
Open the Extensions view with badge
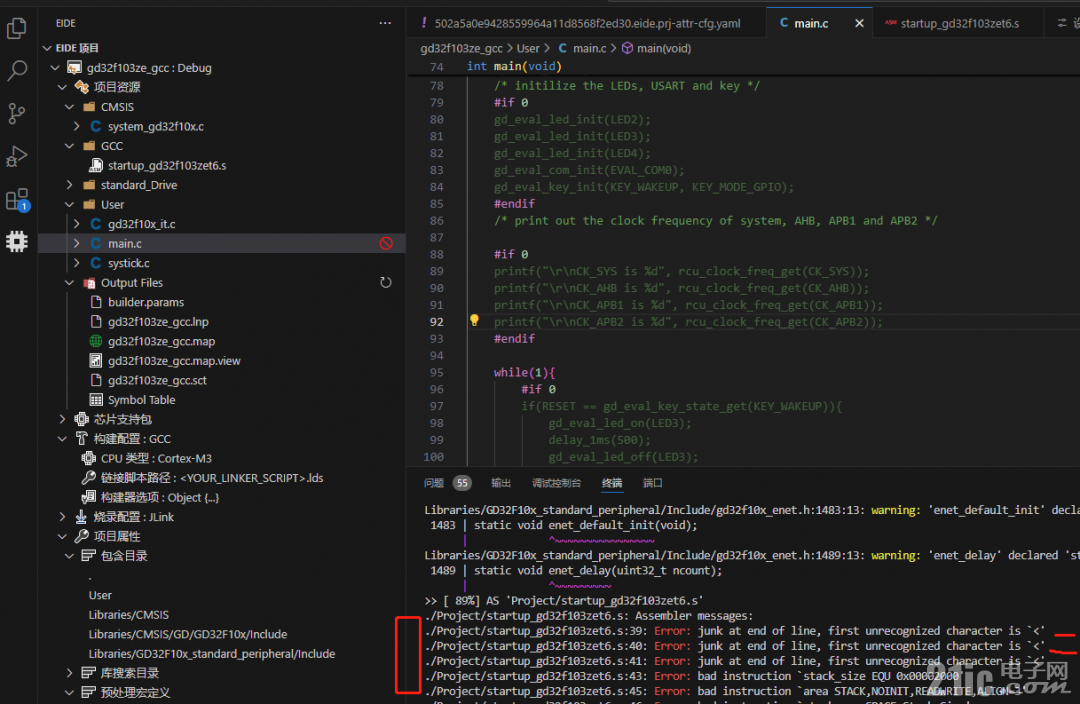[17, 200]
